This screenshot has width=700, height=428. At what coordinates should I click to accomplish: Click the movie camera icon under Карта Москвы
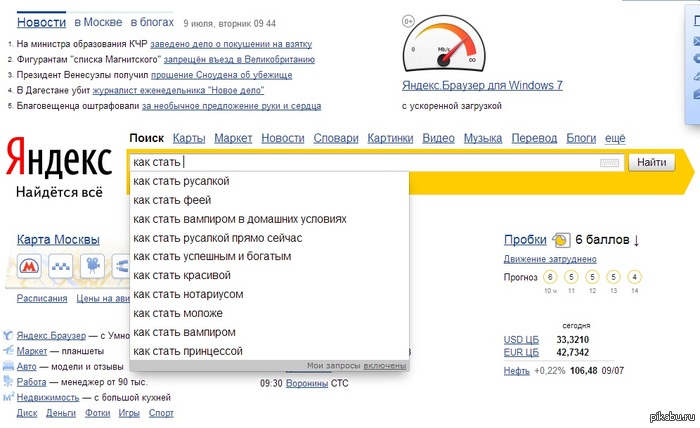click(92, 266)
